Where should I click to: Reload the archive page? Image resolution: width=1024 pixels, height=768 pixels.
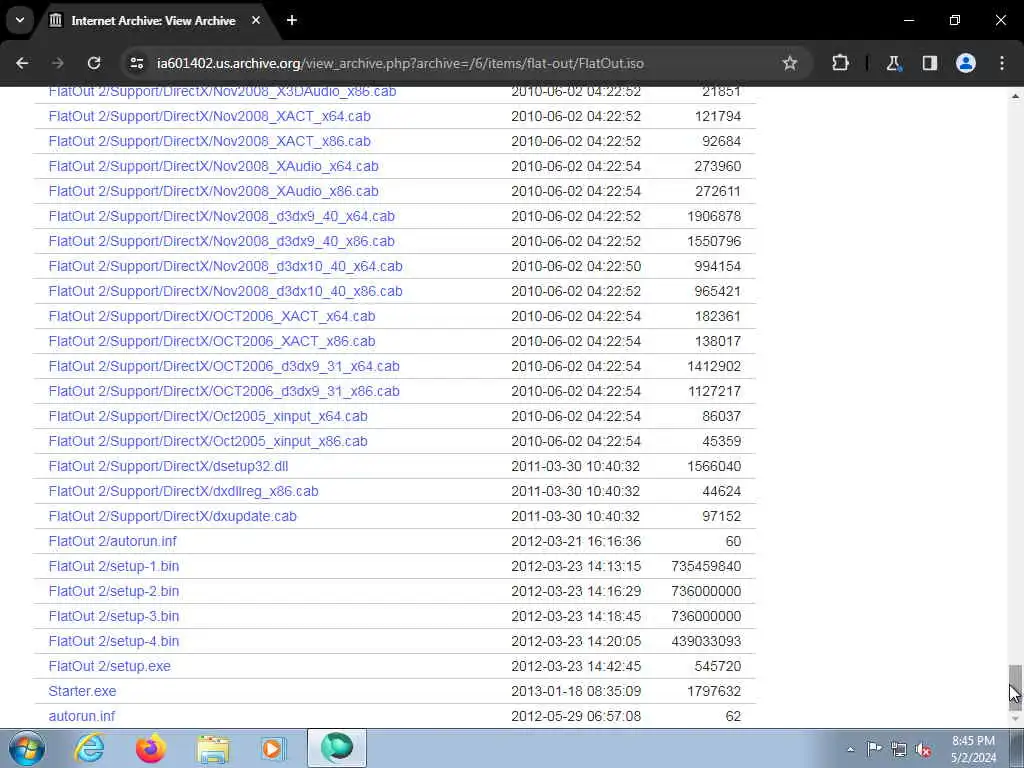[94, 63]
